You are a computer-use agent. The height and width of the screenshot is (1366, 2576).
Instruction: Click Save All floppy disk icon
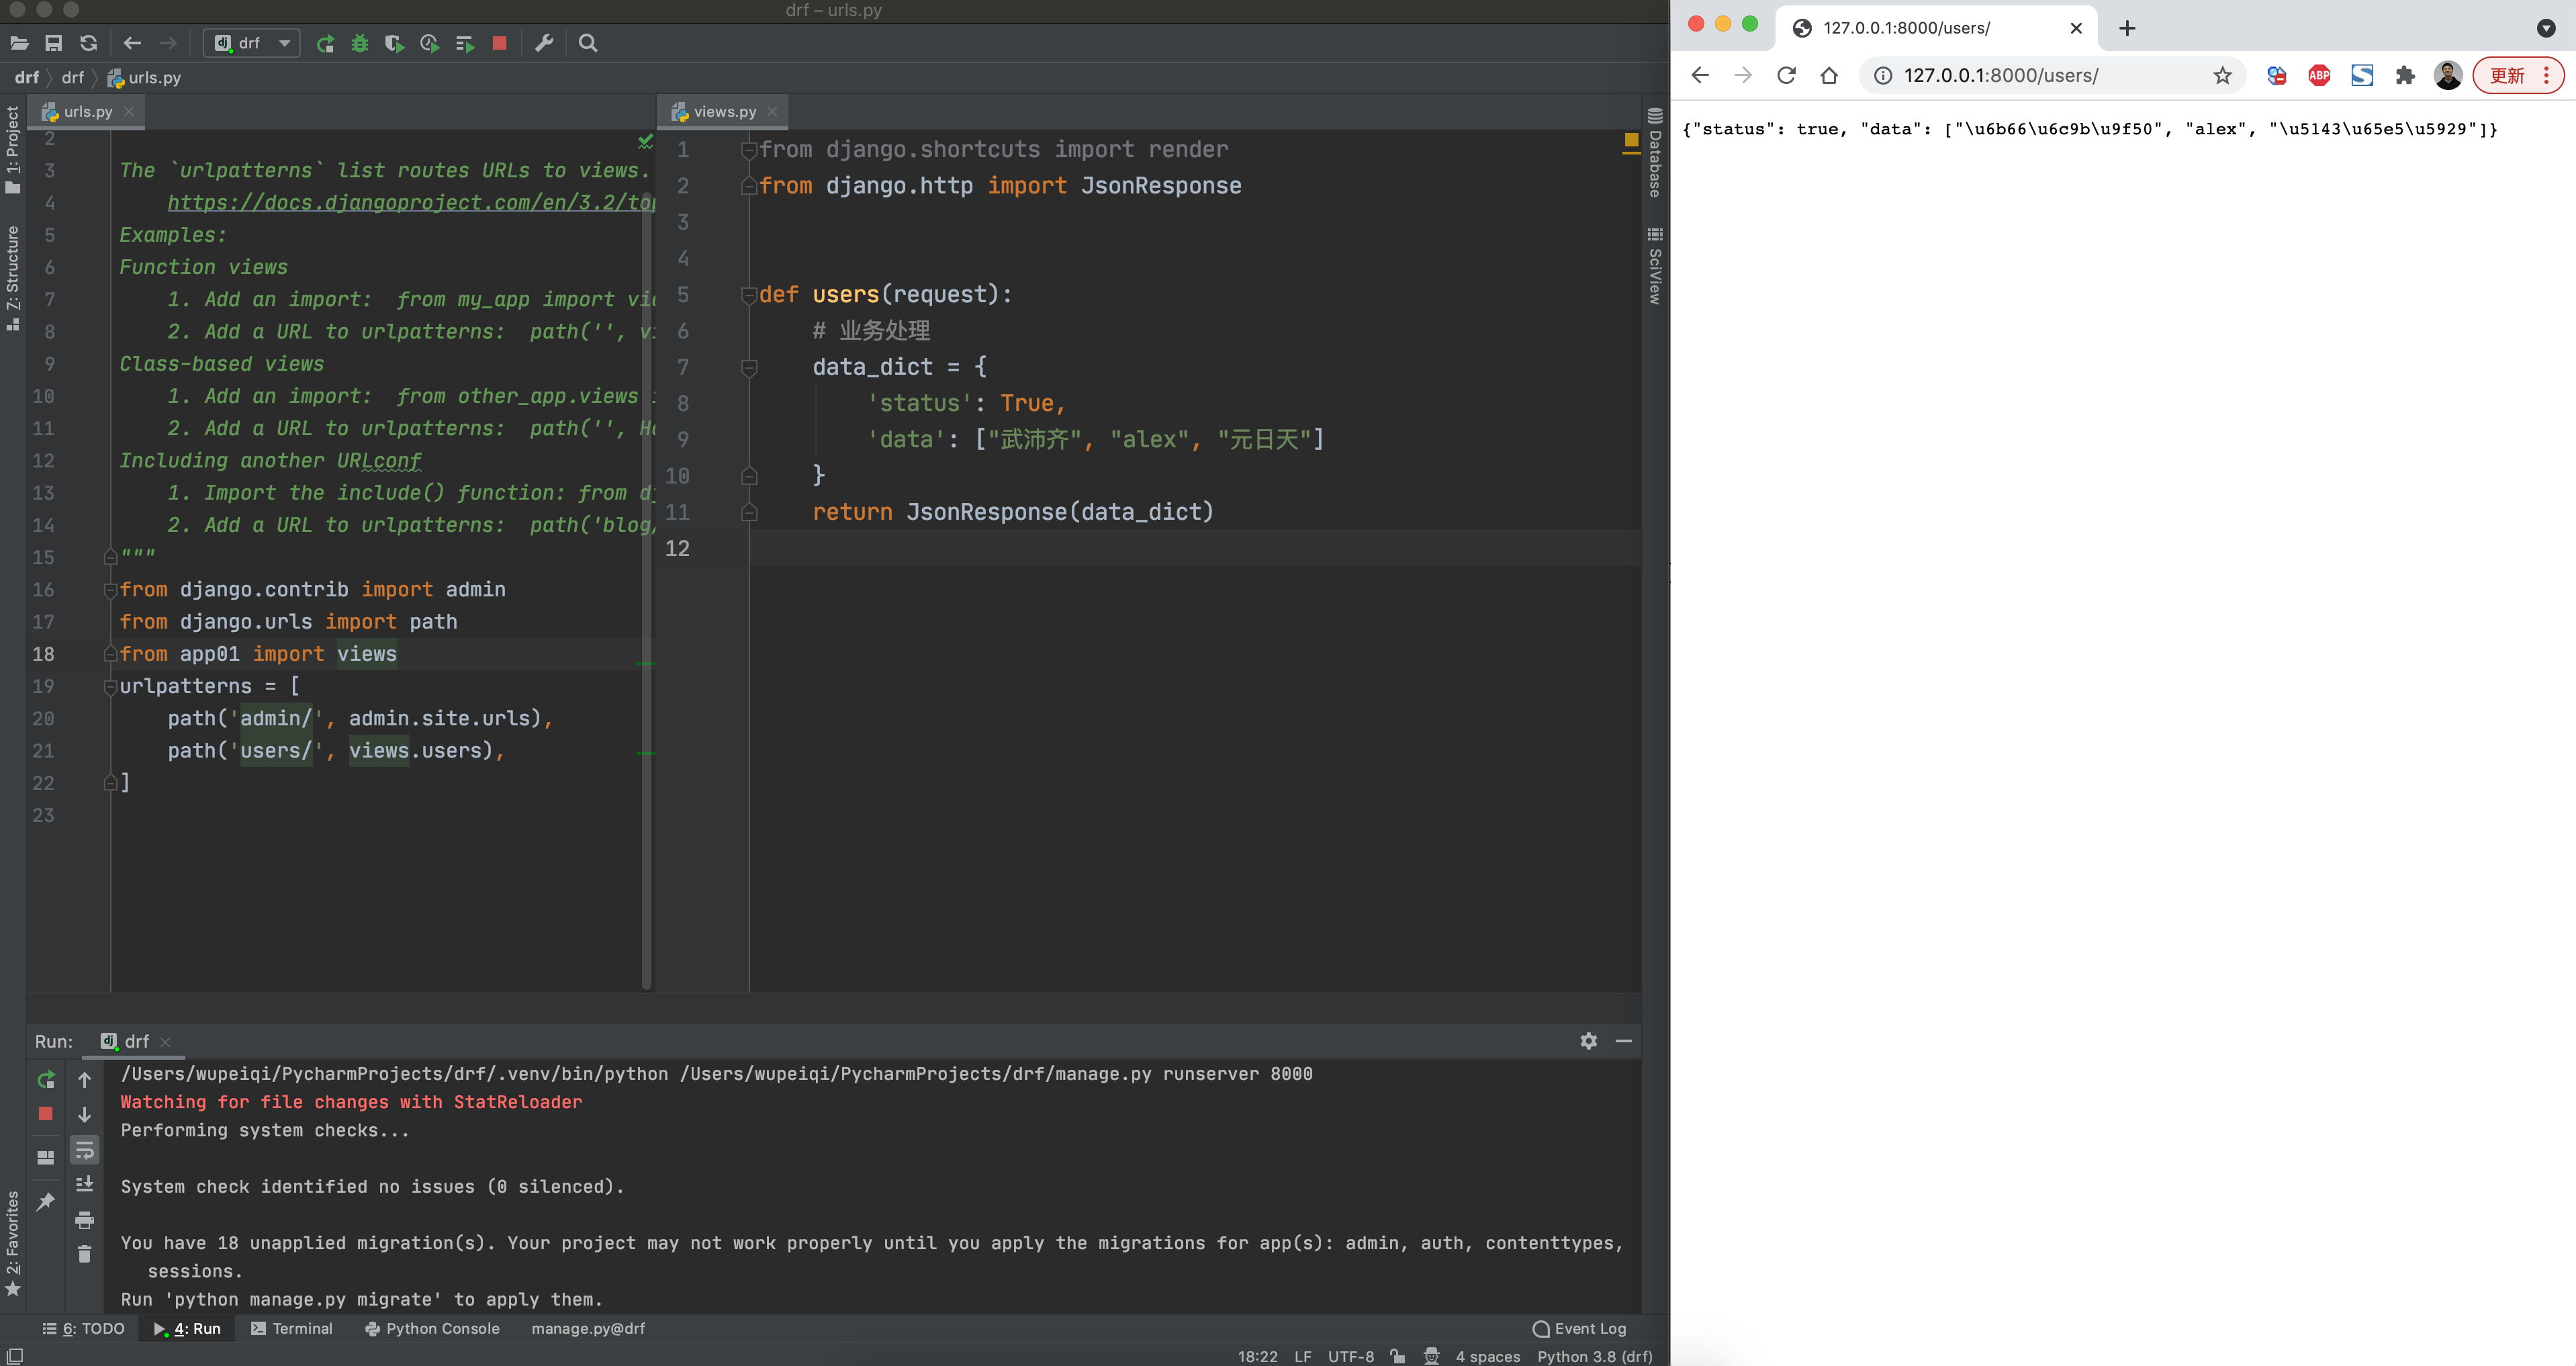[54, 43]
